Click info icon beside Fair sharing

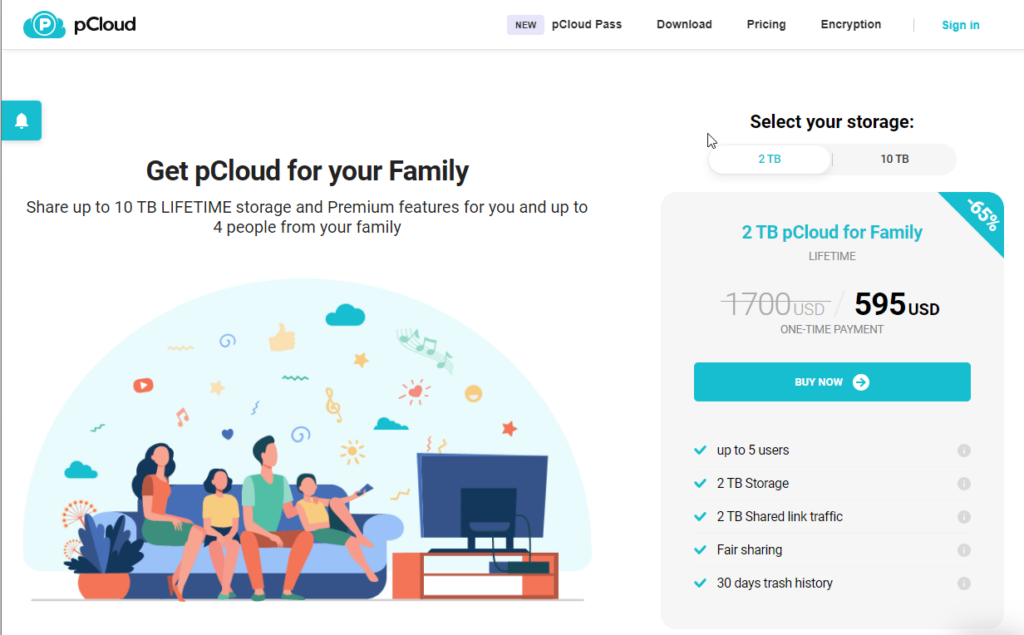click(x=964, y=550)
